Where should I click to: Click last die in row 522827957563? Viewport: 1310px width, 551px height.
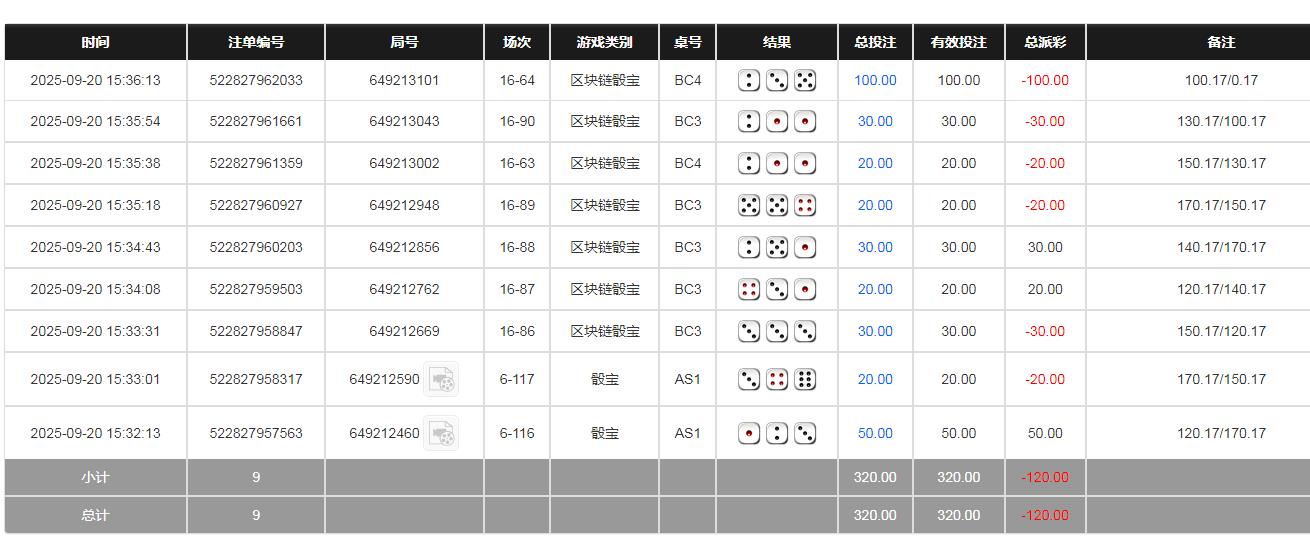pyautogui.click(x=805, y=434)
